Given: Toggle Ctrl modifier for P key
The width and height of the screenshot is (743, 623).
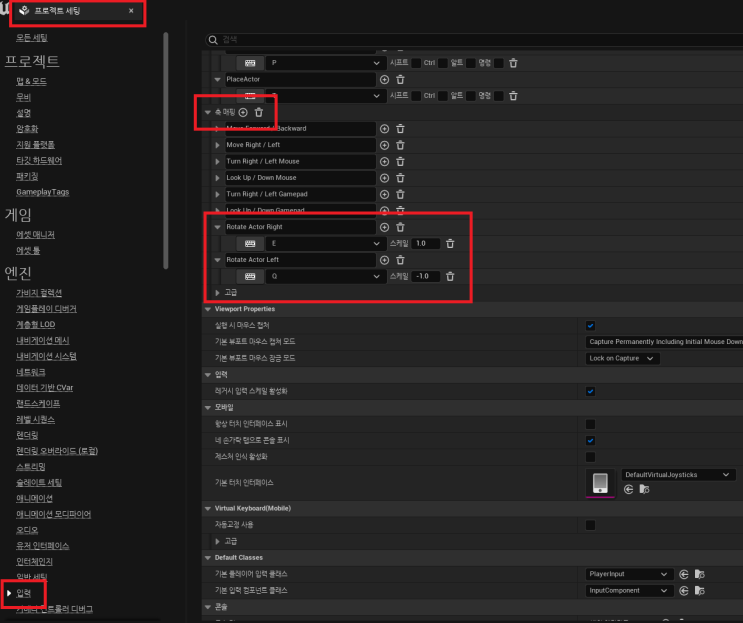Looking at the screenshot, I should (x=443, y=63).
